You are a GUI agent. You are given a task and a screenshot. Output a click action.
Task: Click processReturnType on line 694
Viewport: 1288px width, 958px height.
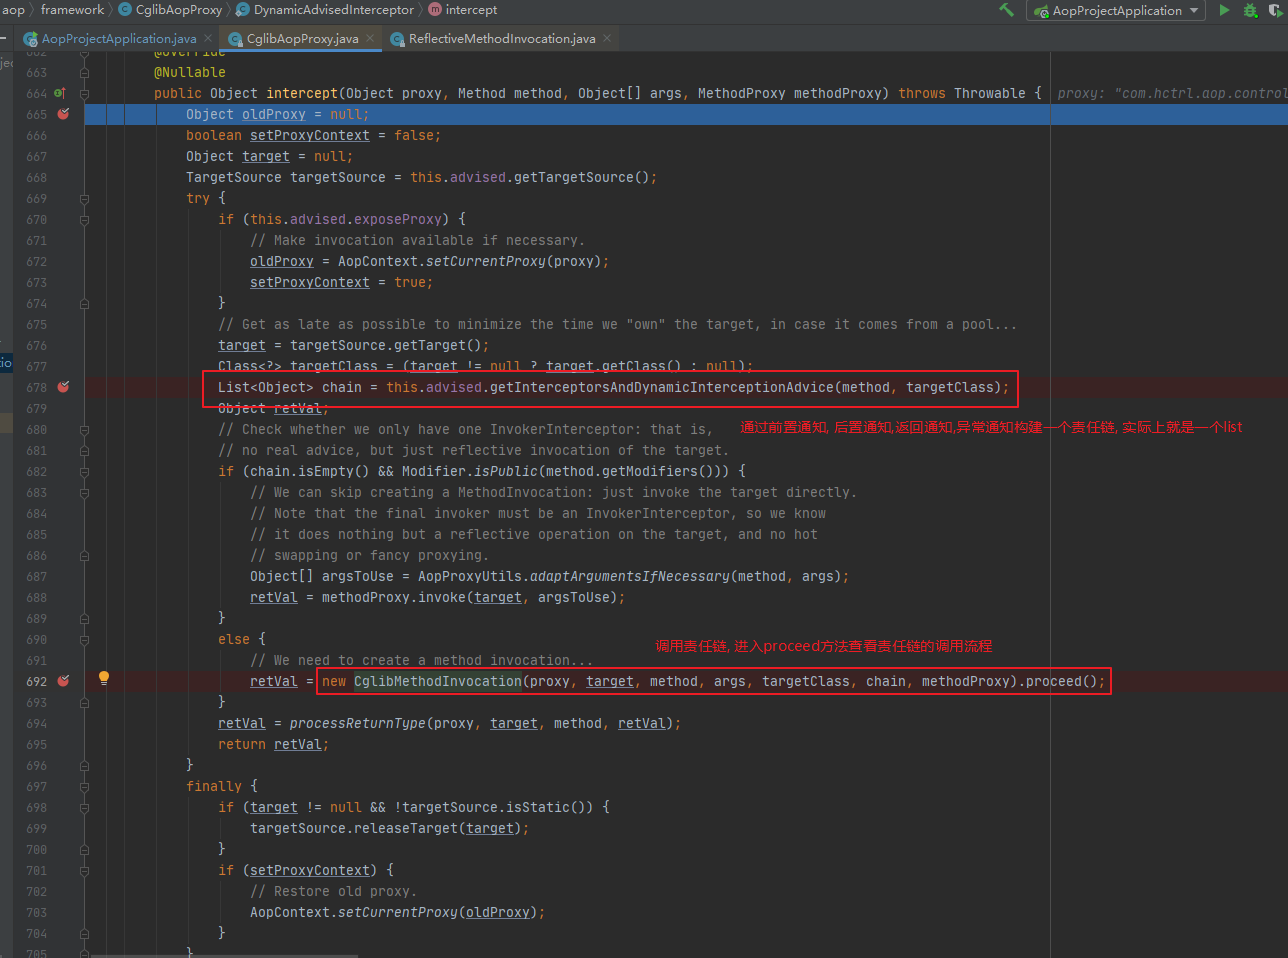357,723
